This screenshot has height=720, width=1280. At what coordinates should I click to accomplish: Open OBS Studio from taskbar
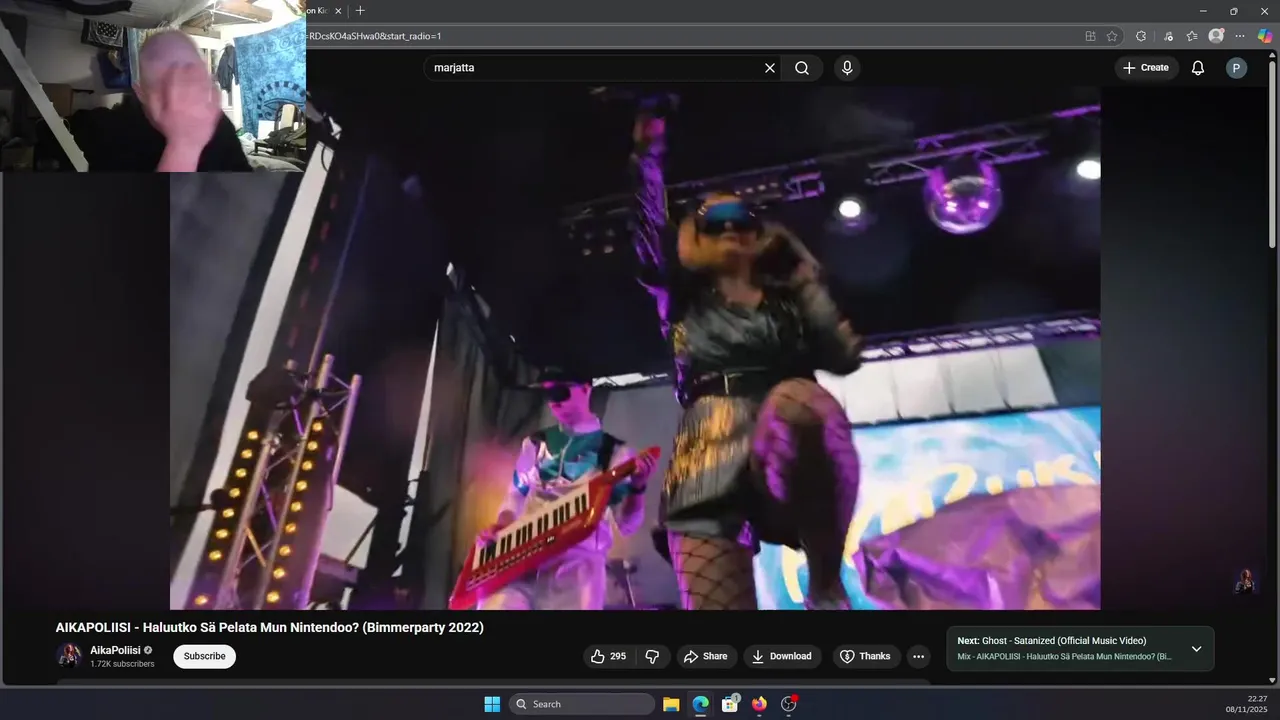(x=788, y=704)
